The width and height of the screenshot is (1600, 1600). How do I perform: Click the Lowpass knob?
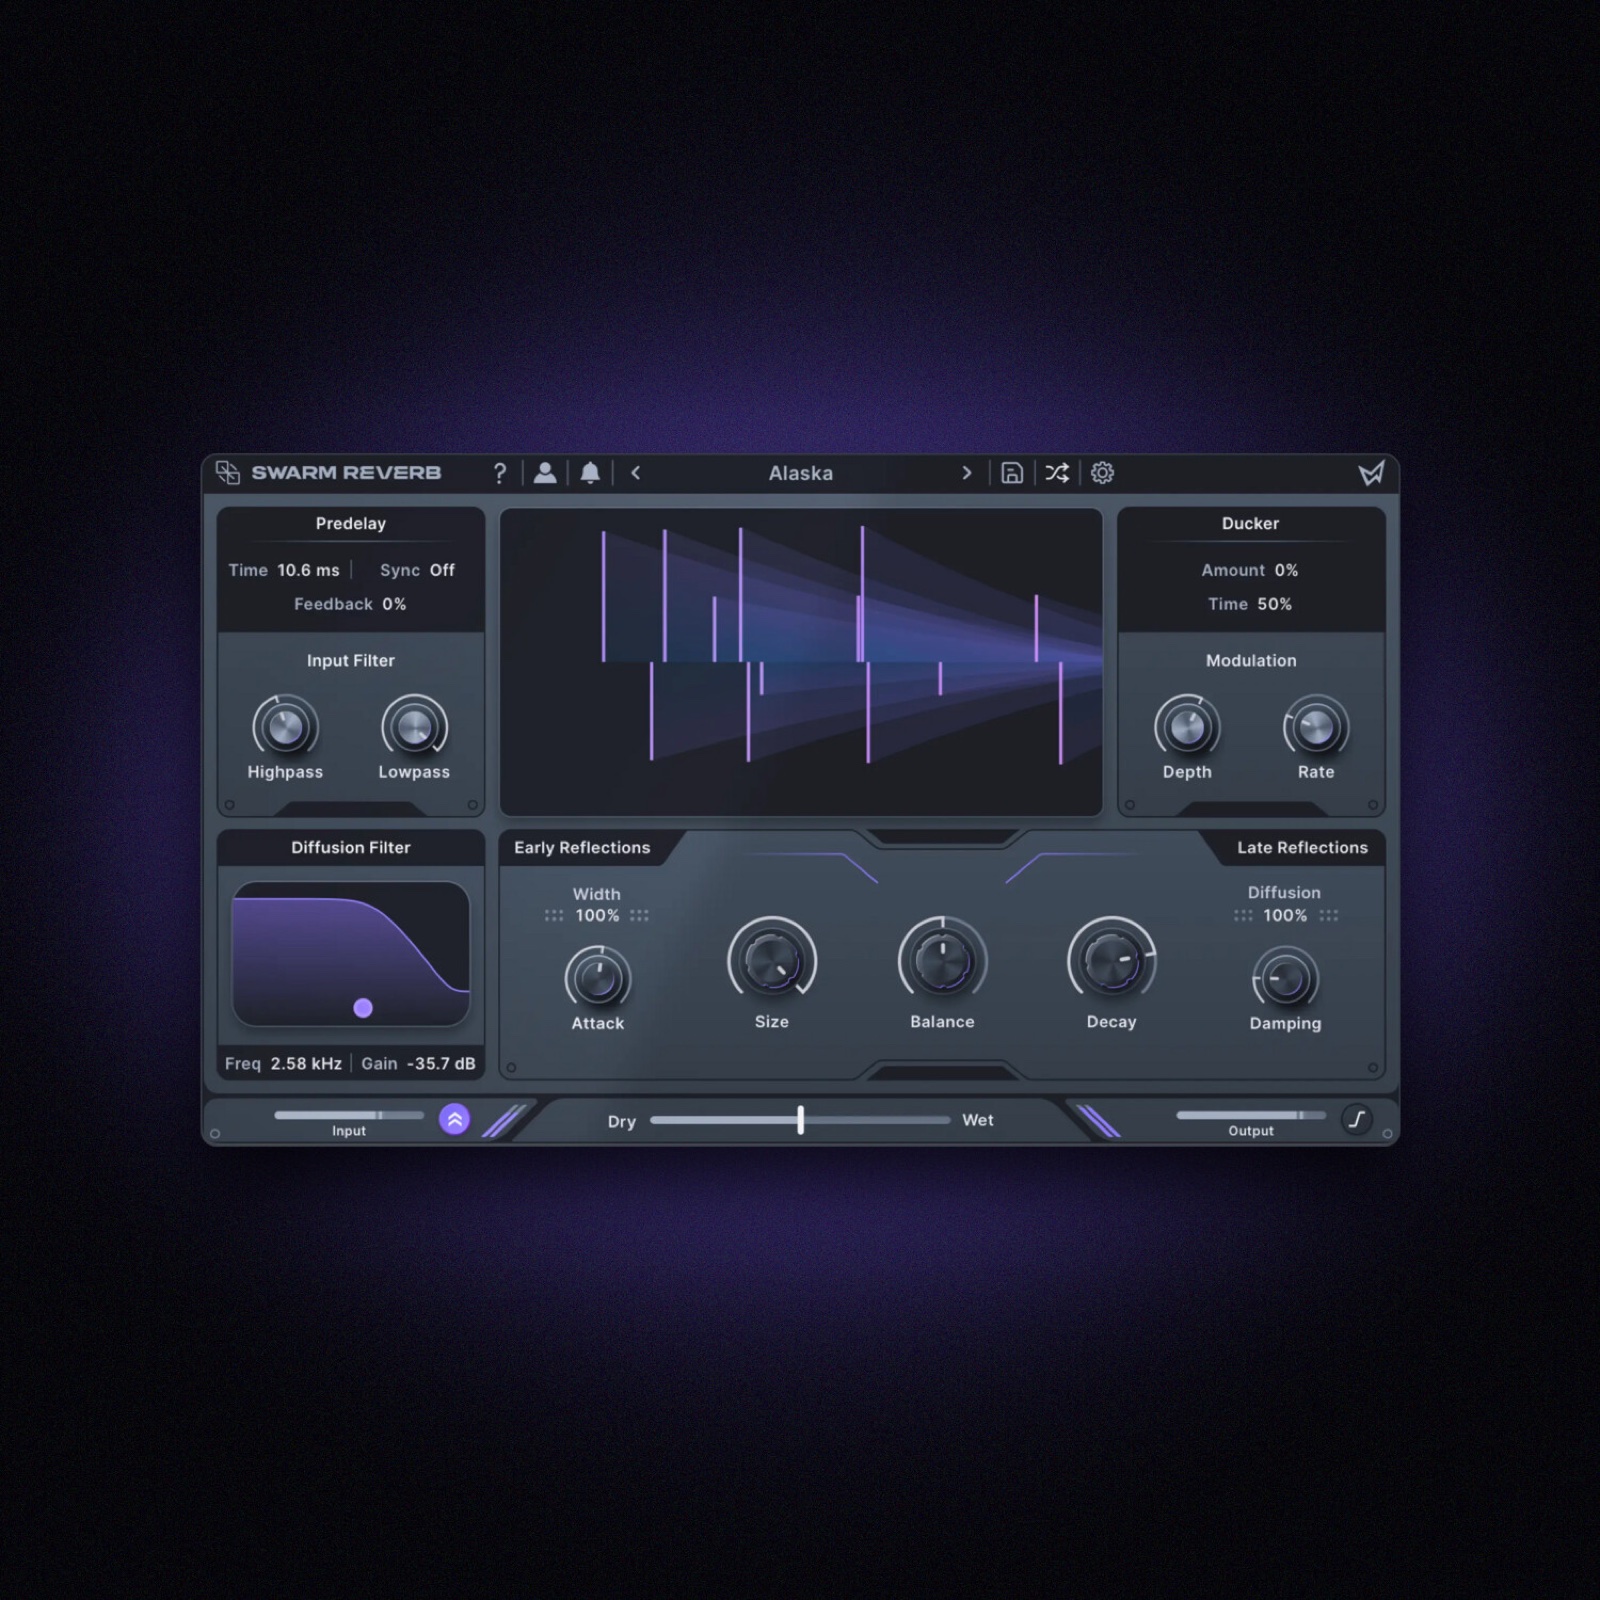pyautogui.click(x=414, y=728)
